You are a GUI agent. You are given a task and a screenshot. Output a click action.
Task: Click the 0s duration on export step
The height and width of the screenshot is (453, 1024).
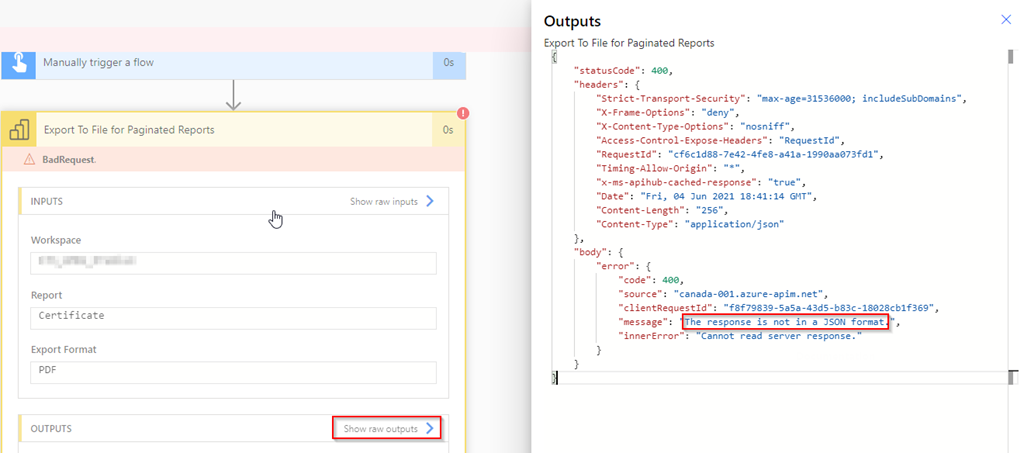448,130
